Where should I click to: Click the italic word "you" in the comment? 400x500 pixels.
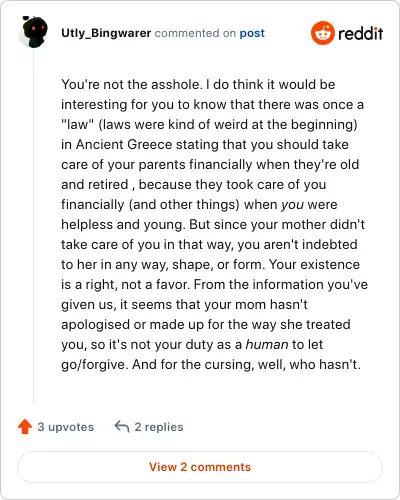(x=292, y=205)
